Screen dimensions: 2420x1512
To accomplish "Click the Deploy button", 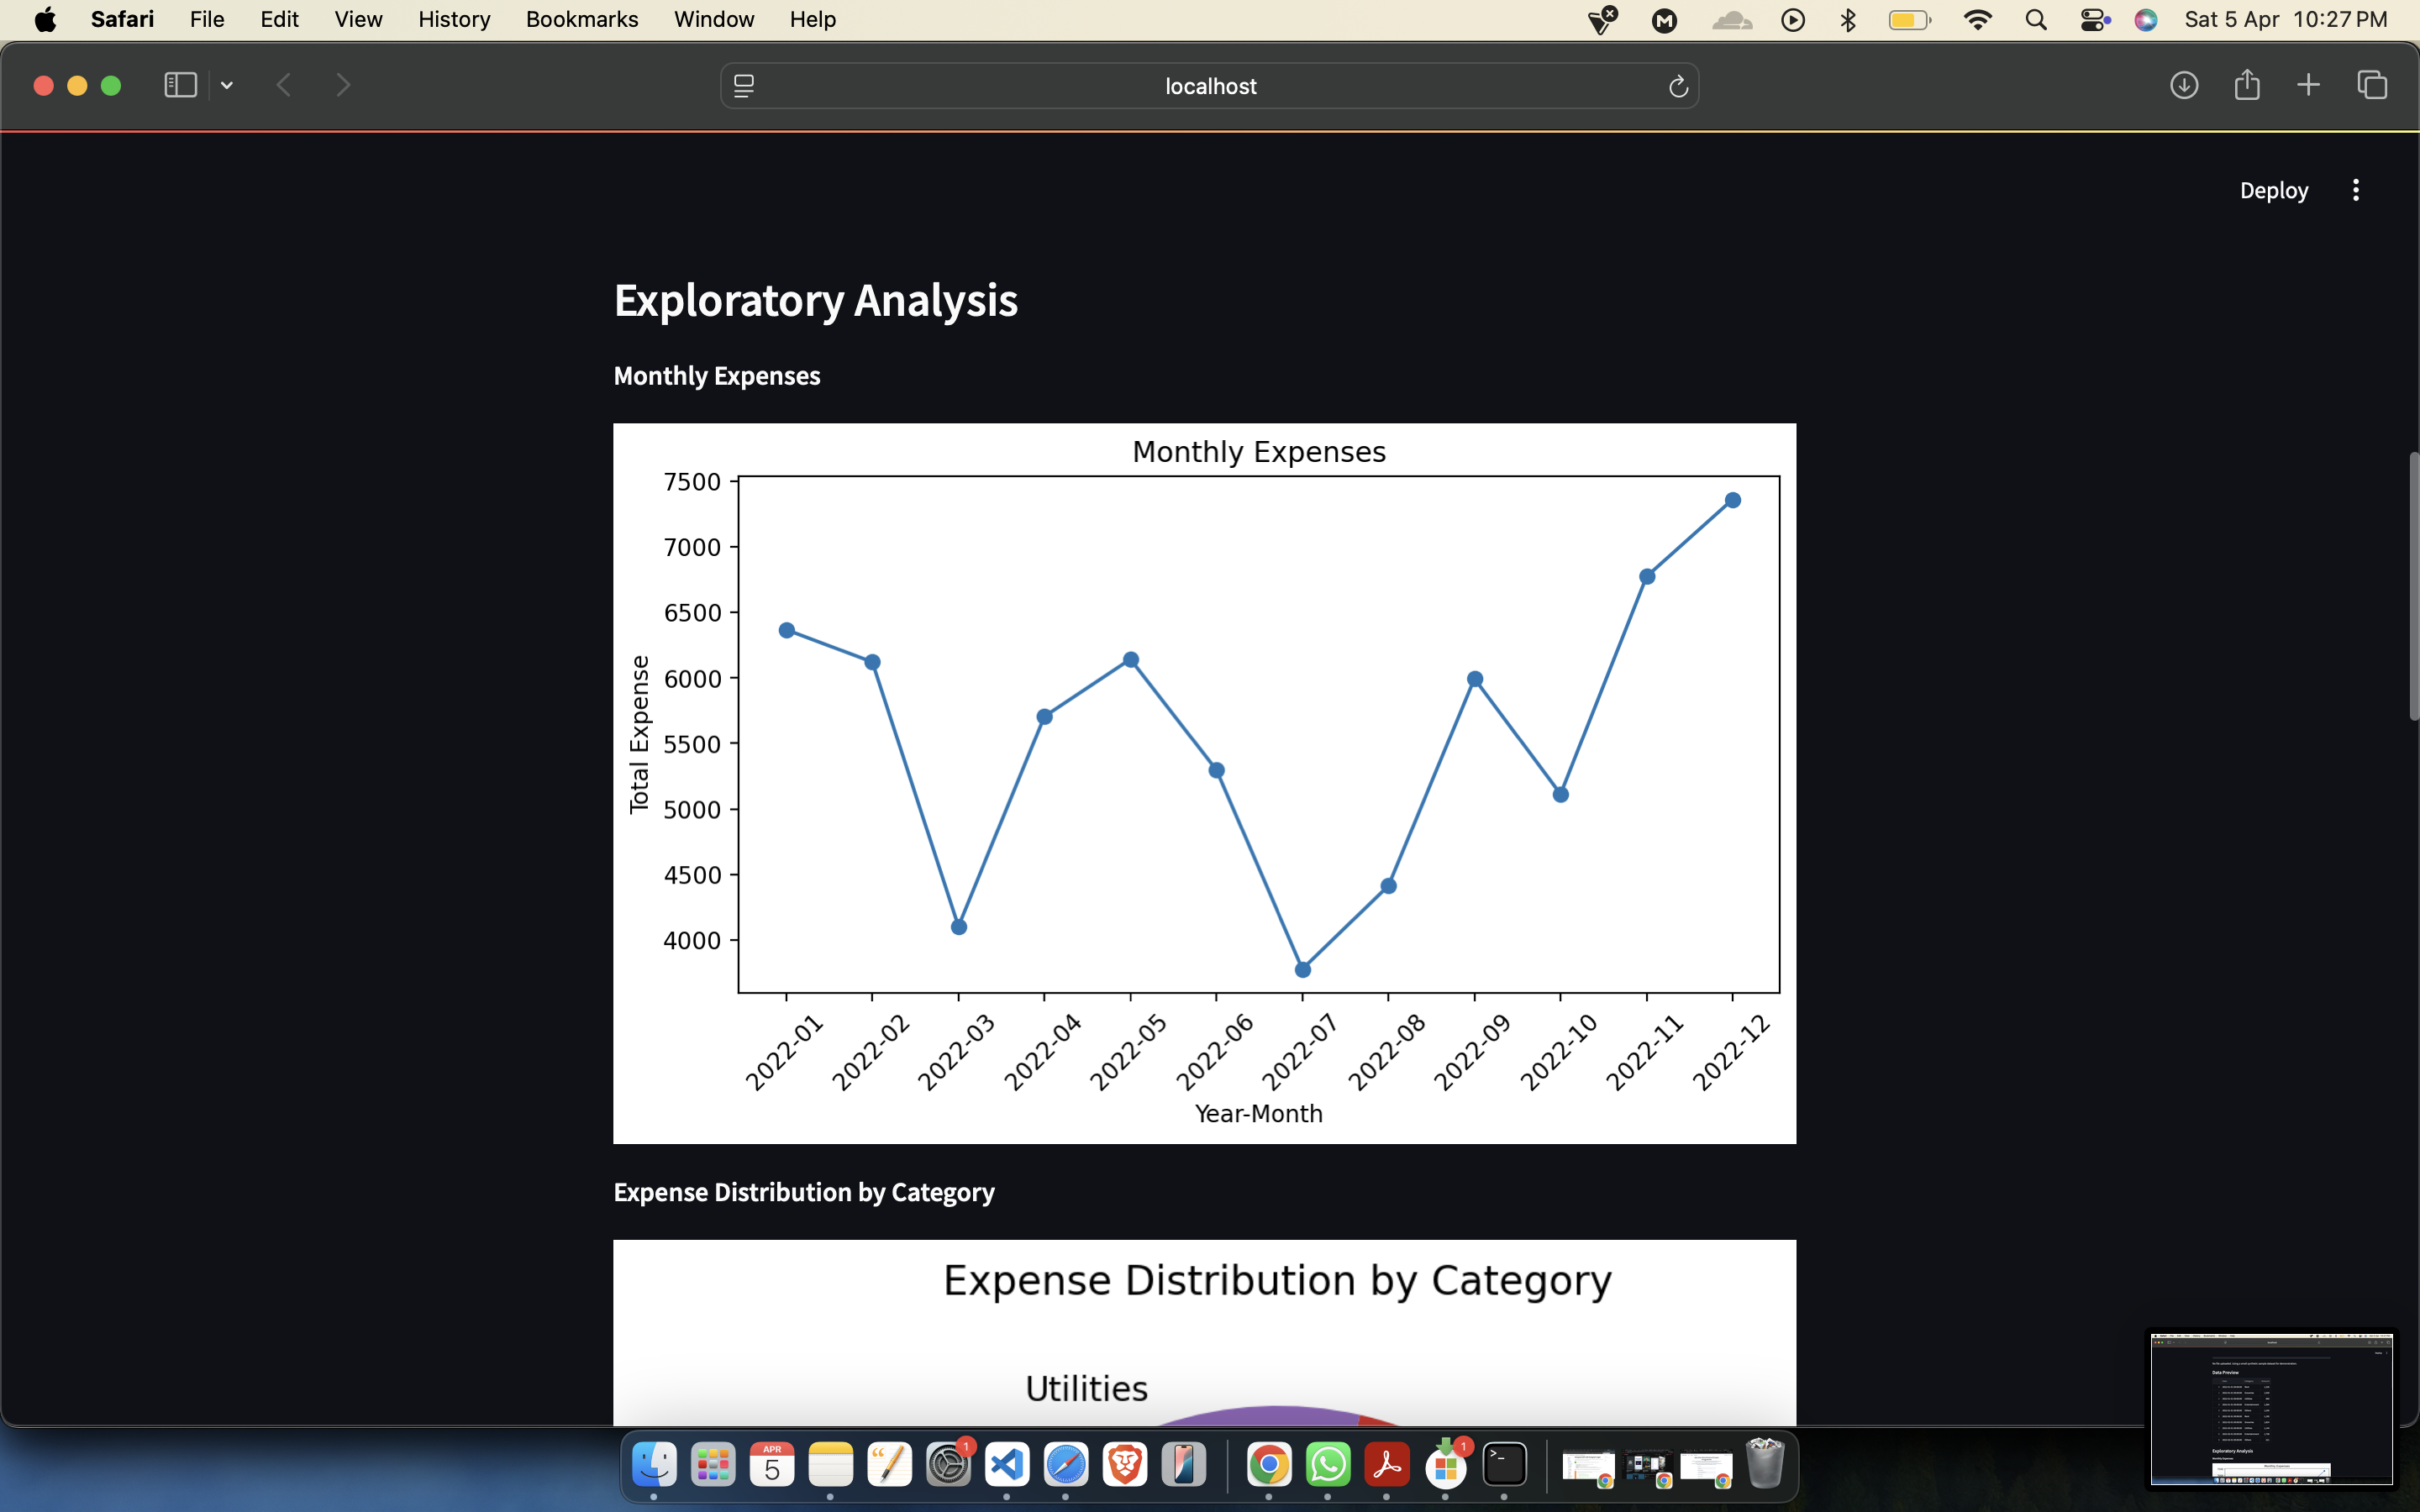I will point(2273,190).
